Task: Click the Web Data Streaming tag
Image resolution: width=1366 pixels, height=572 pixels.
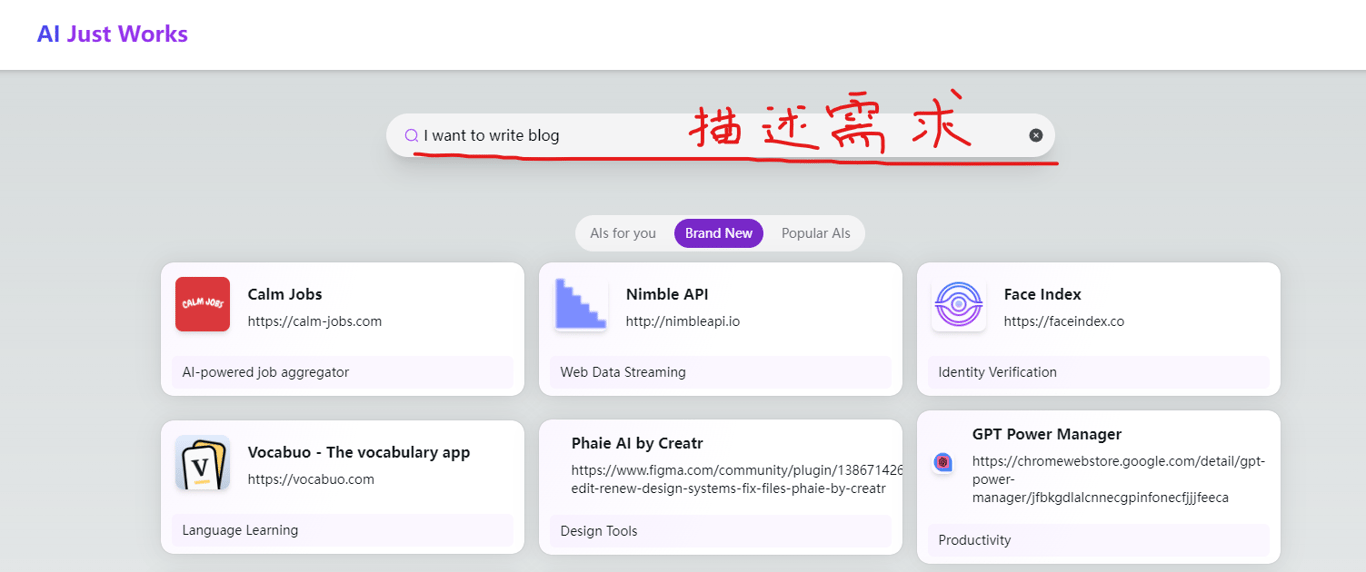Action: click(x=720, y=372)
